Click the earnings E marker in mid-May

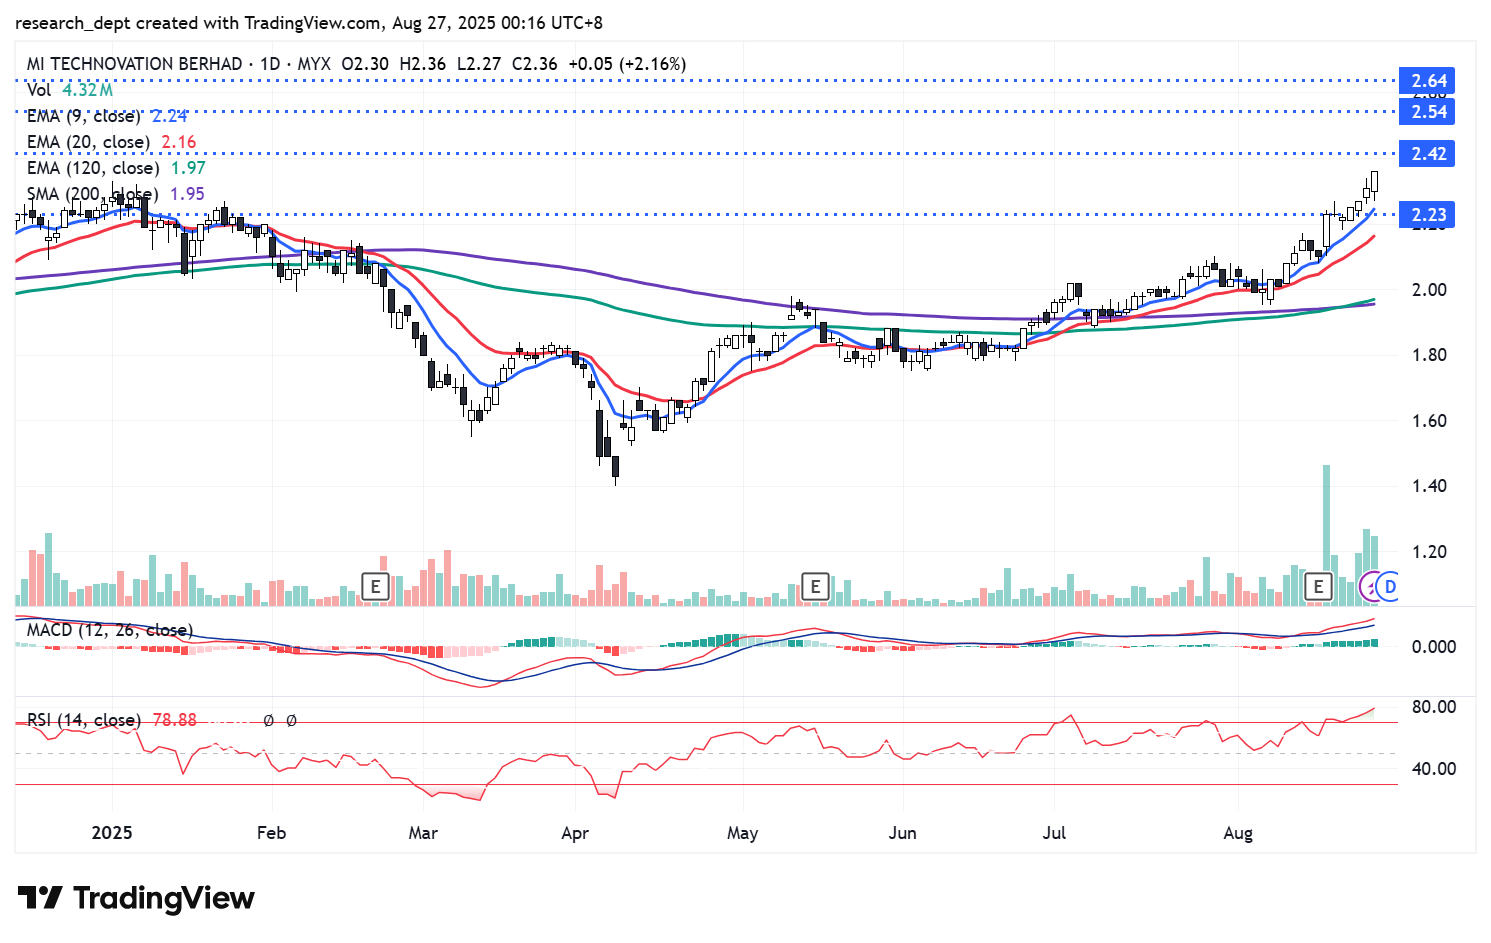pos(815,587)
